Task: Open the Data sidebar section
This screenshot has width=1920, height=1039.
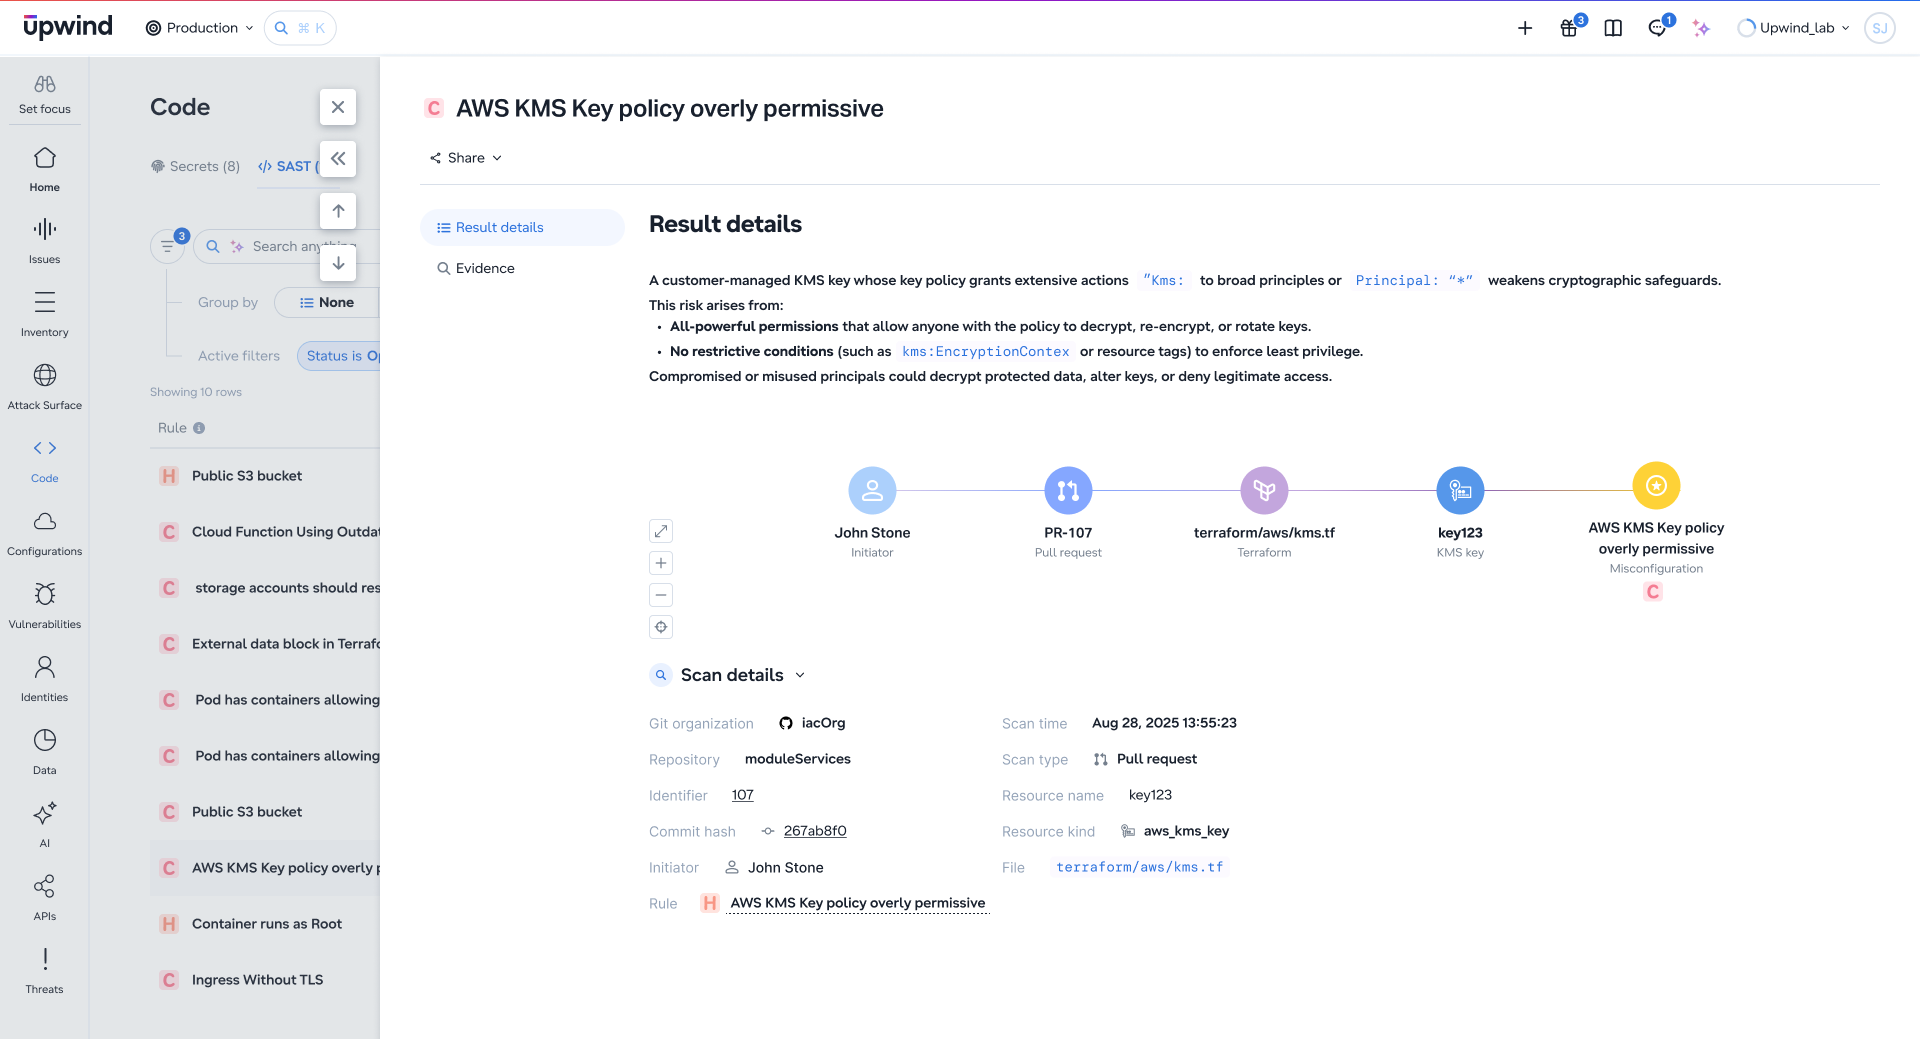Action: tap(45, 752)
